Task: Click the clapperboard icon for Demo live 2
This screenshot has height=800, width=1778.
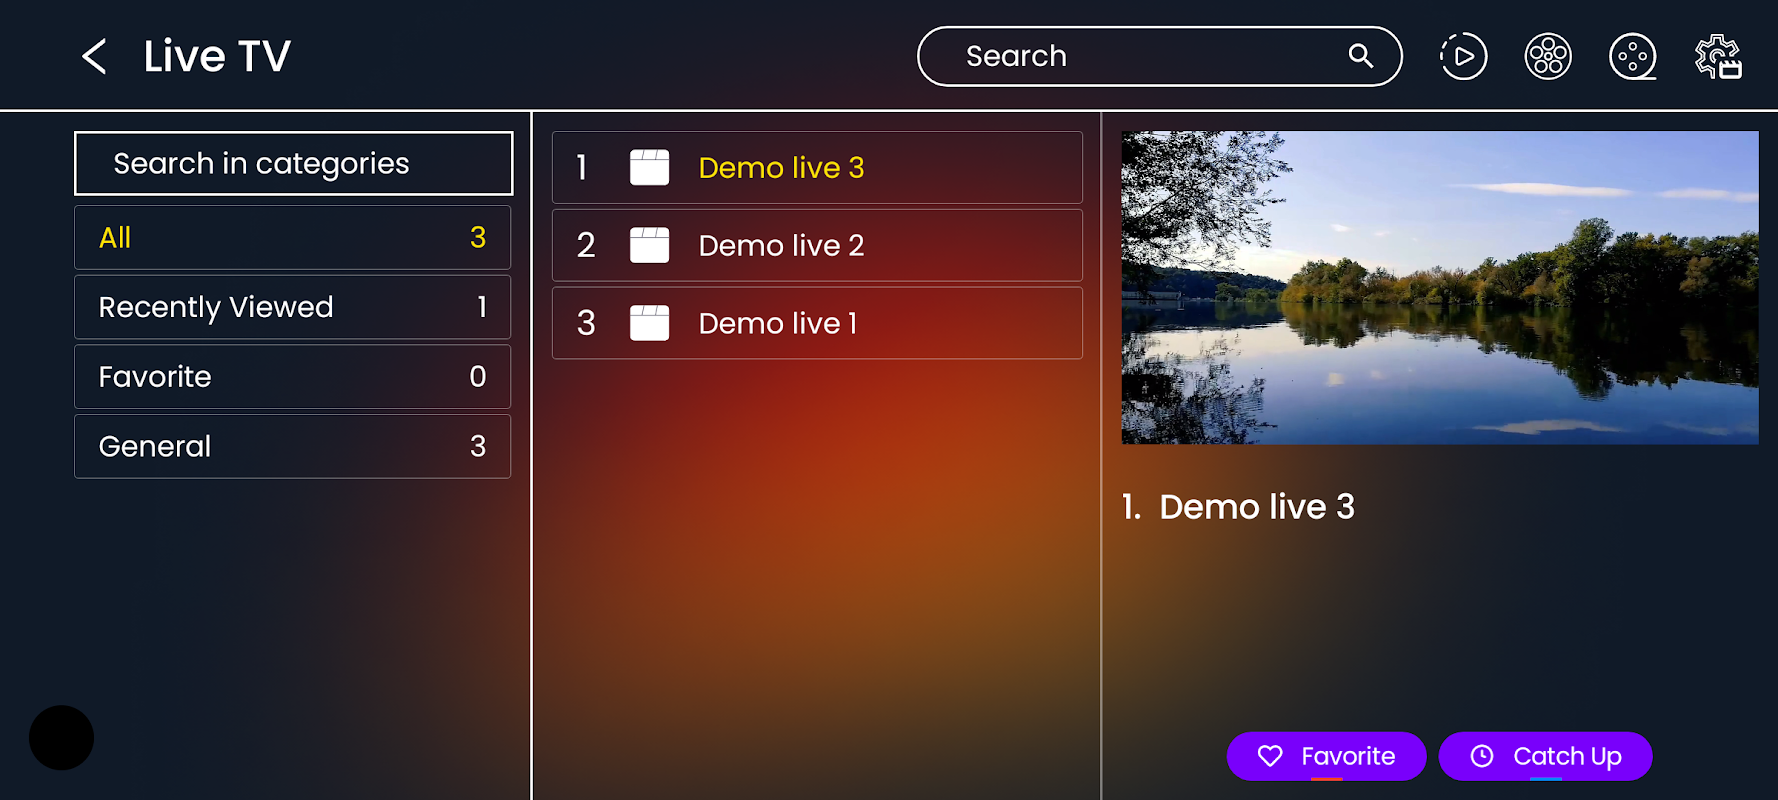Action: click(x=649, y=245)
